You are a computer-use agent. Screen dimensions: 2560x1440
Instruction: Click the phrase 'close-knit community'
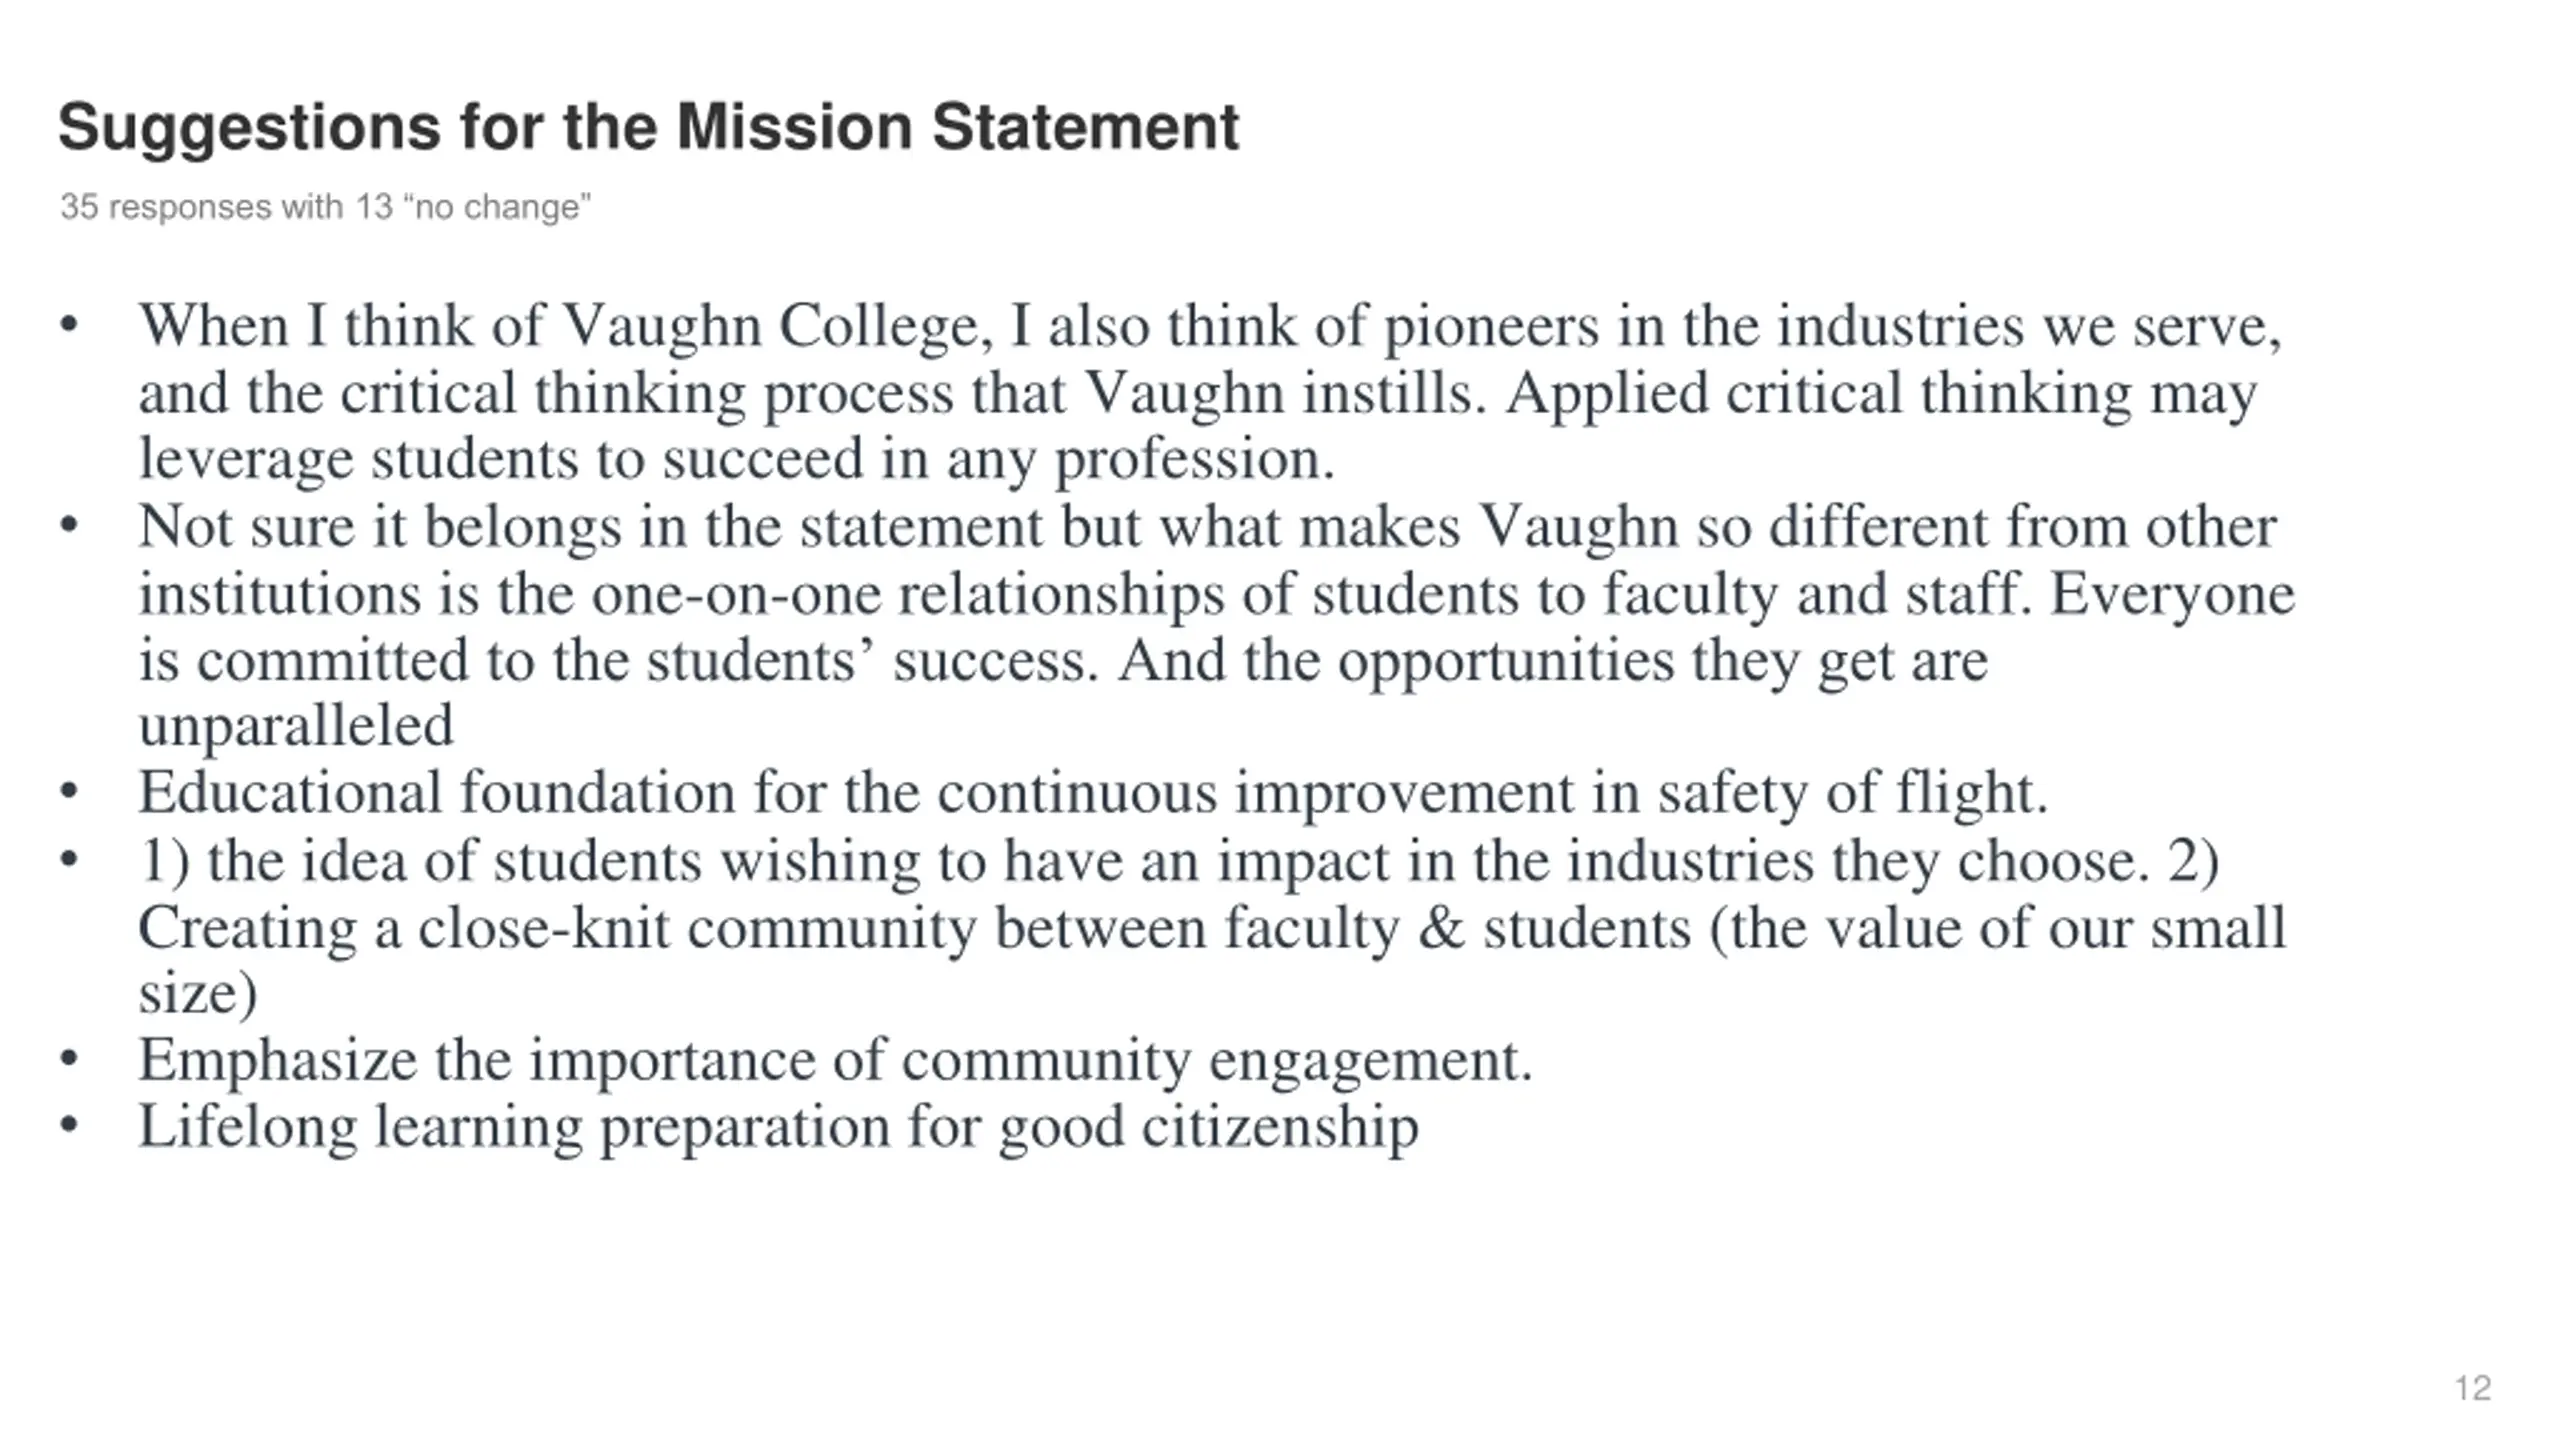pos(697,928)
